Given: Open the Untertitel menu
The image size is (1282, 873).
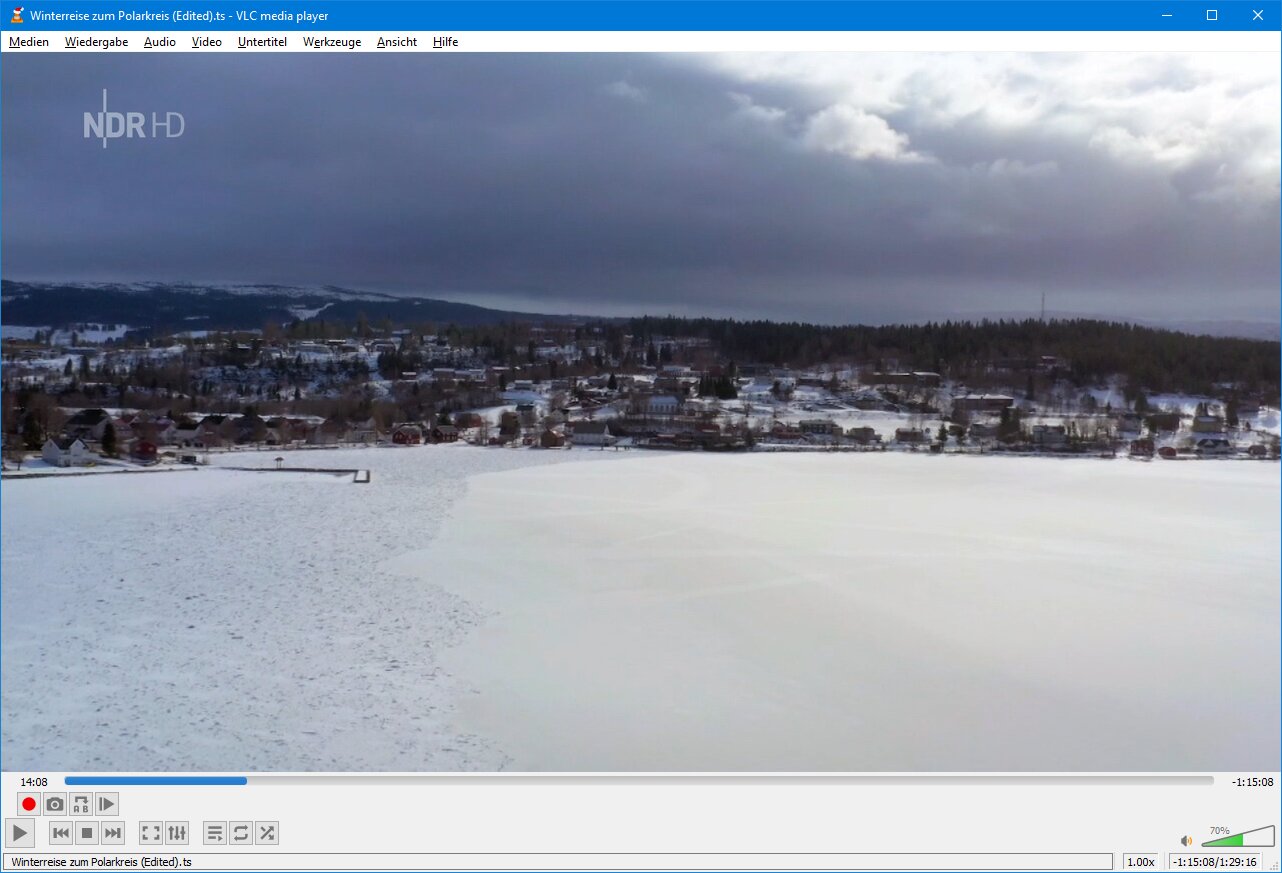Looking at the screenshot, I should point(262,42).
